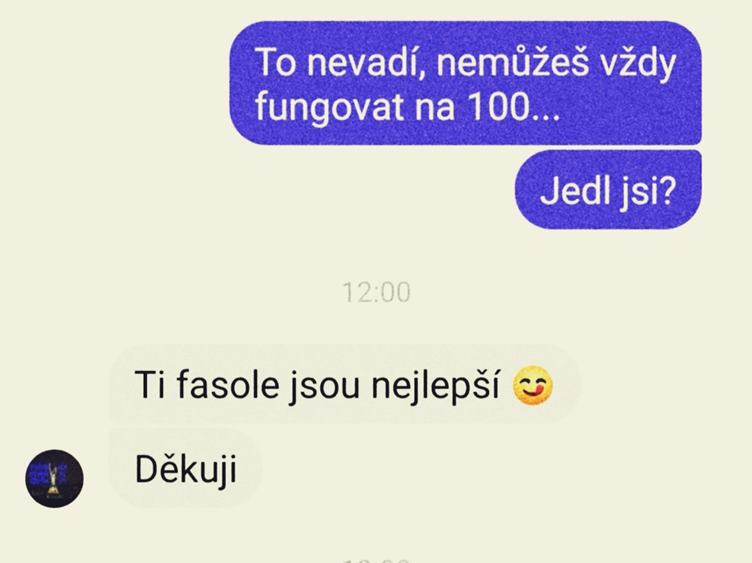
Task: Click the word 'Jedl' in short purple bubble
Action: click(x=569, y=191)
